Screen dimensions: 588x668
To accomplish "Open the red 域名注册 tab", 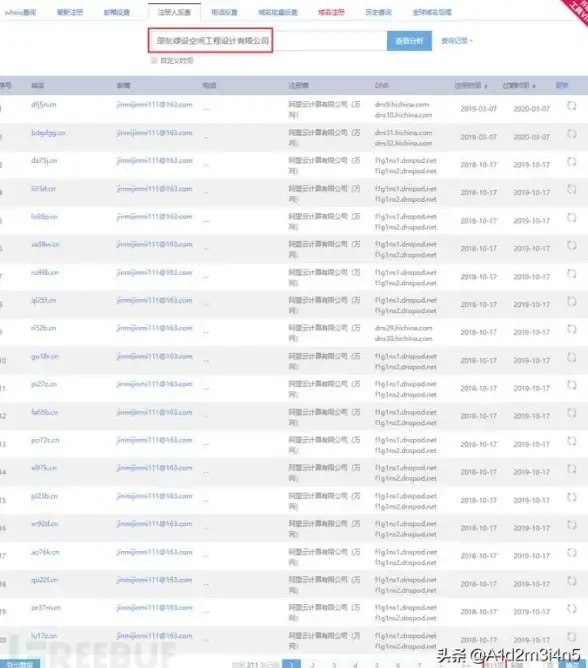I will [x=331, y=12].
